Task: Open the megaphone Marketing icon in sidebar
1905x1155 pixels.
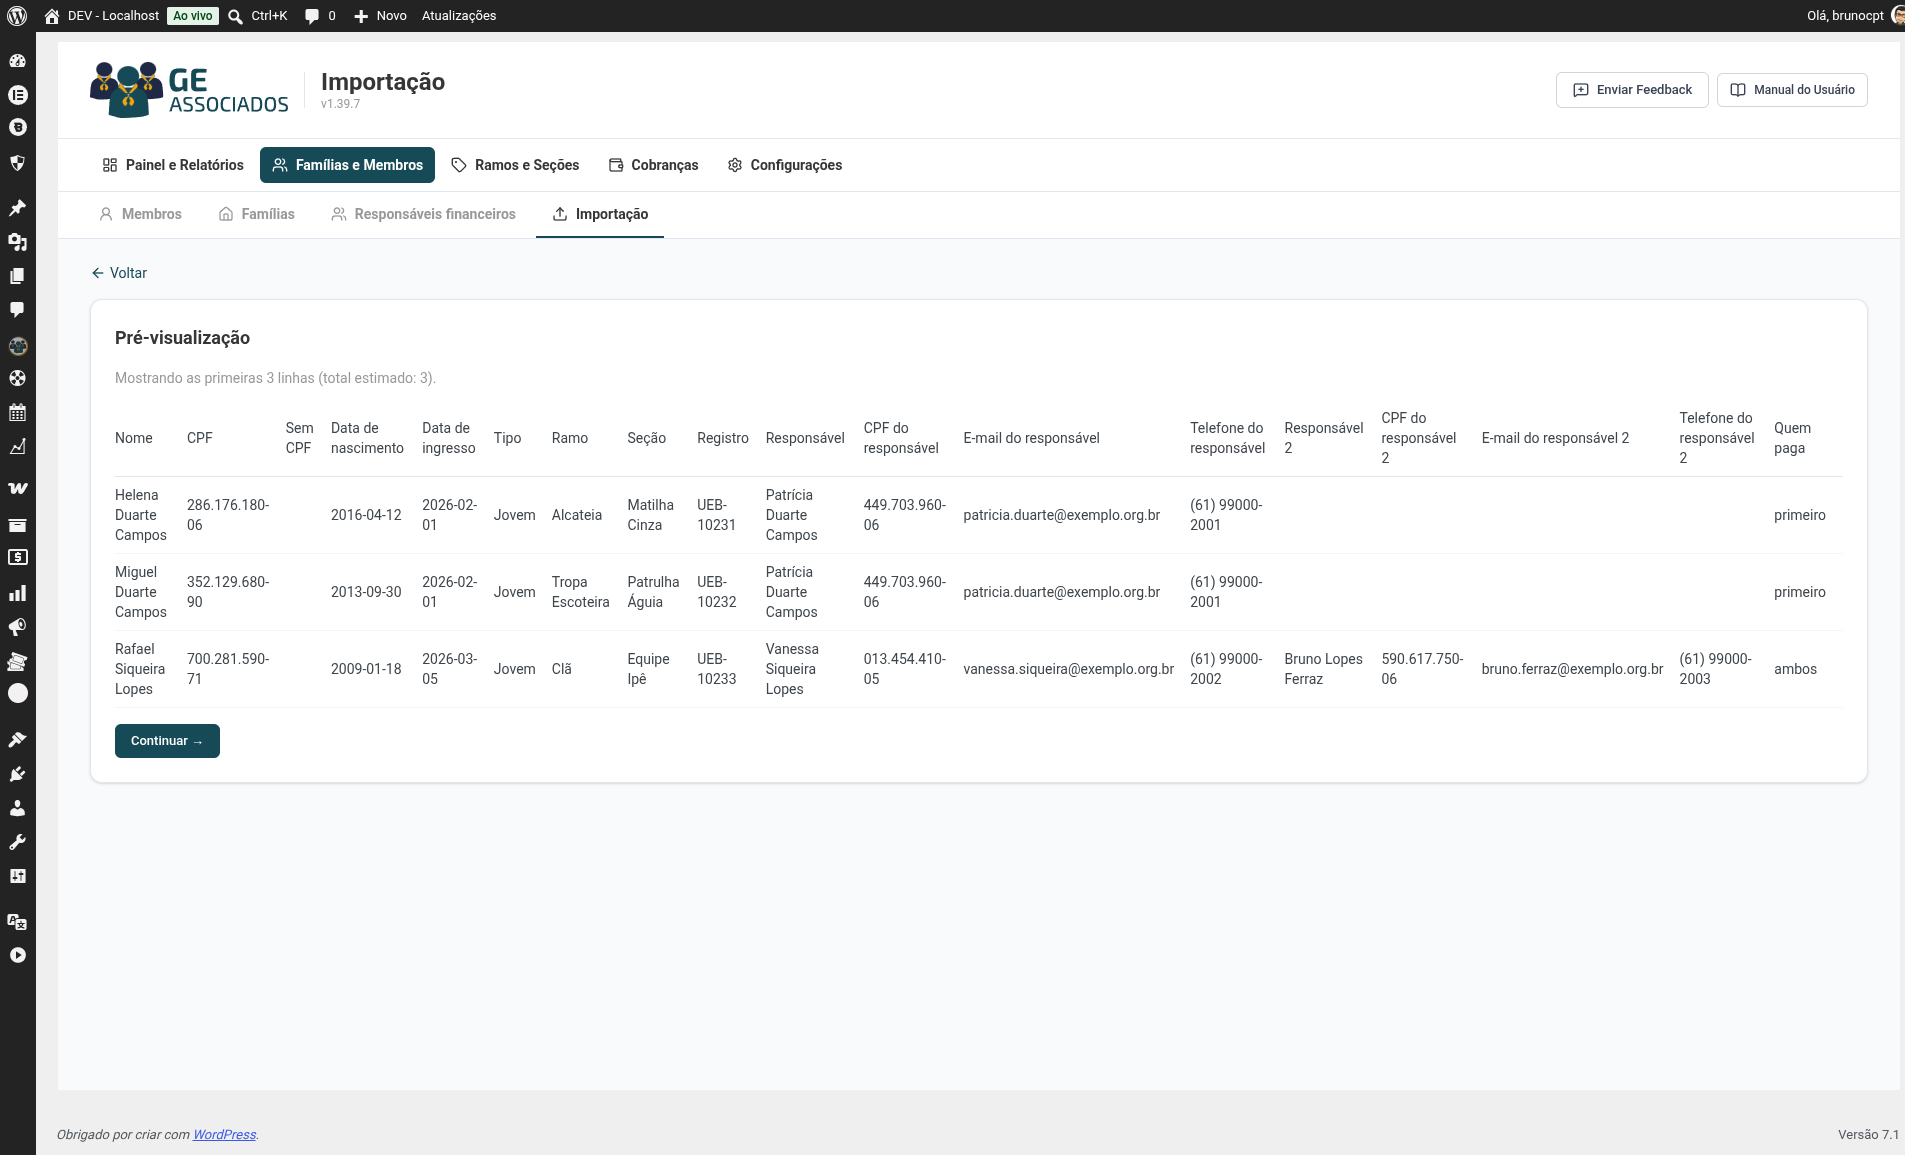Action: 17,627
